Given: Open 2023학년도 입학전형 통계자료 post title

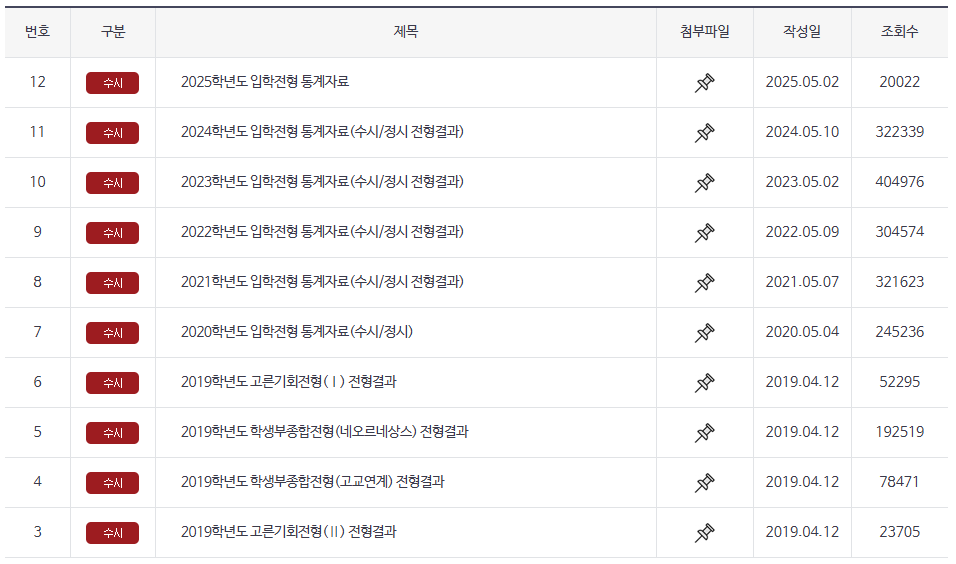Looking at the screenshot, I should tap(322, 182).
